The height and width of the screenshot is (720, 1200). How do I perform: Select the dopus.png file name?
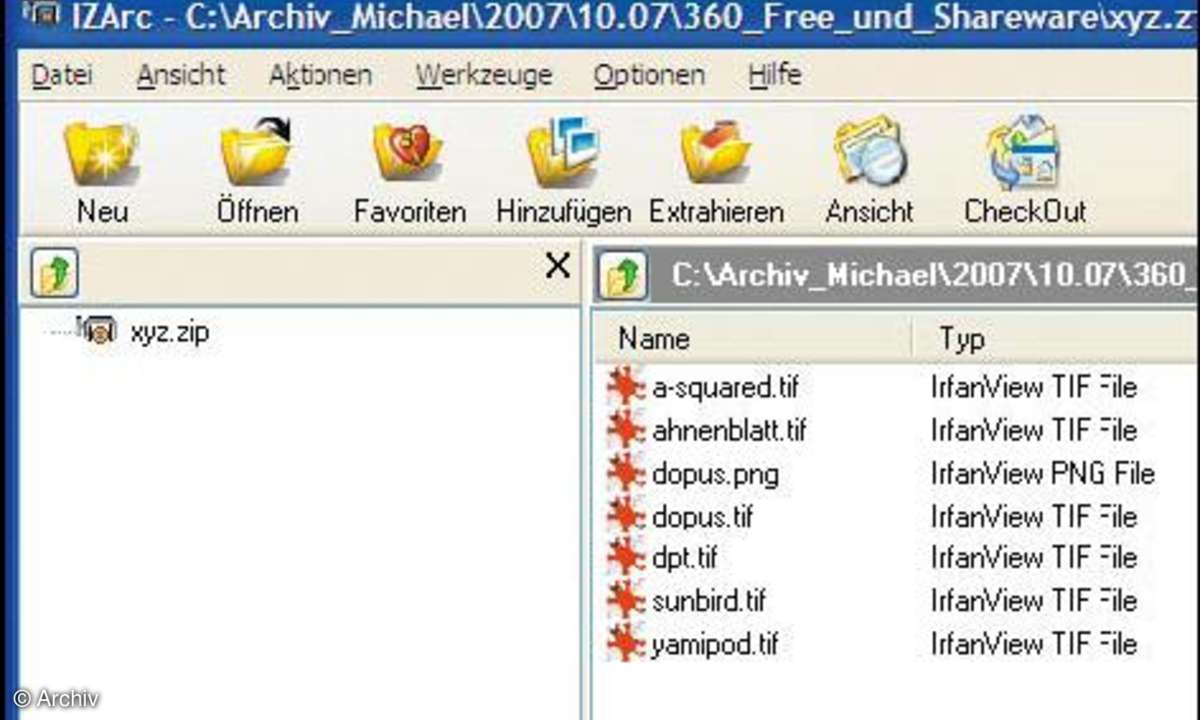(x=715, y=473)
